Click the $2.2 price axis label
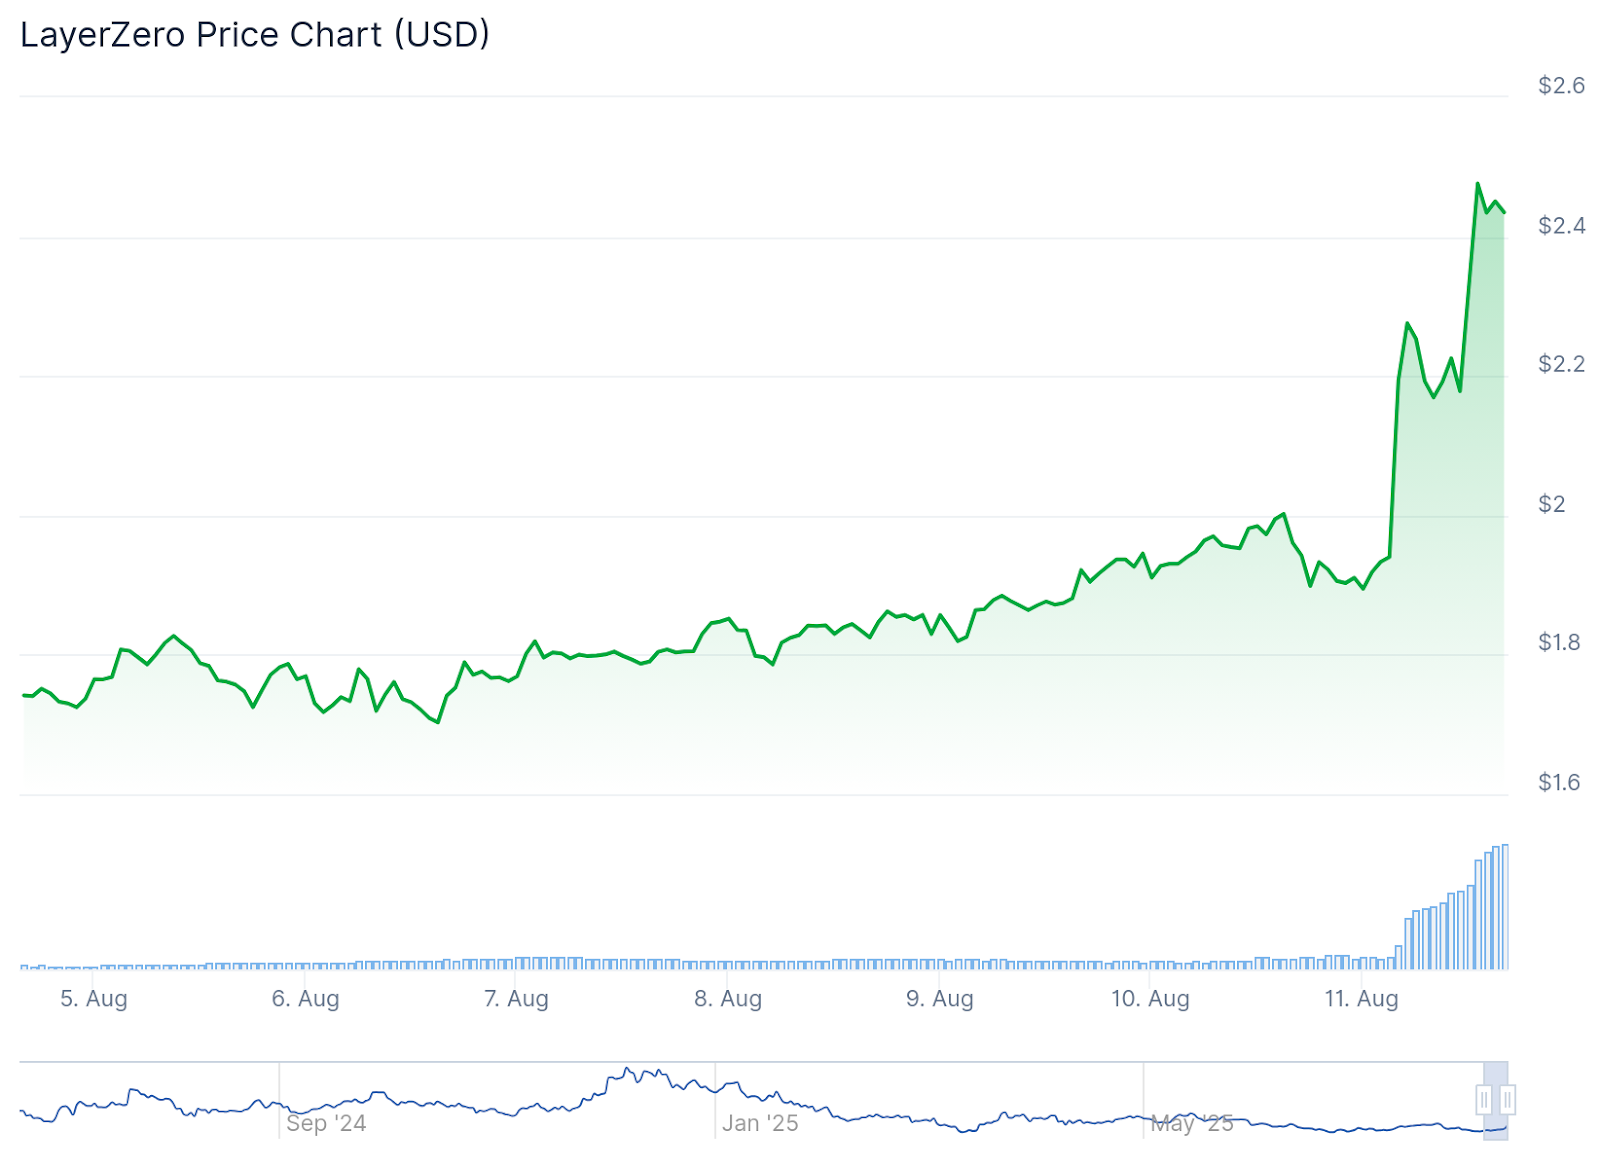 pyautogui.click(x=1561, y=364)
